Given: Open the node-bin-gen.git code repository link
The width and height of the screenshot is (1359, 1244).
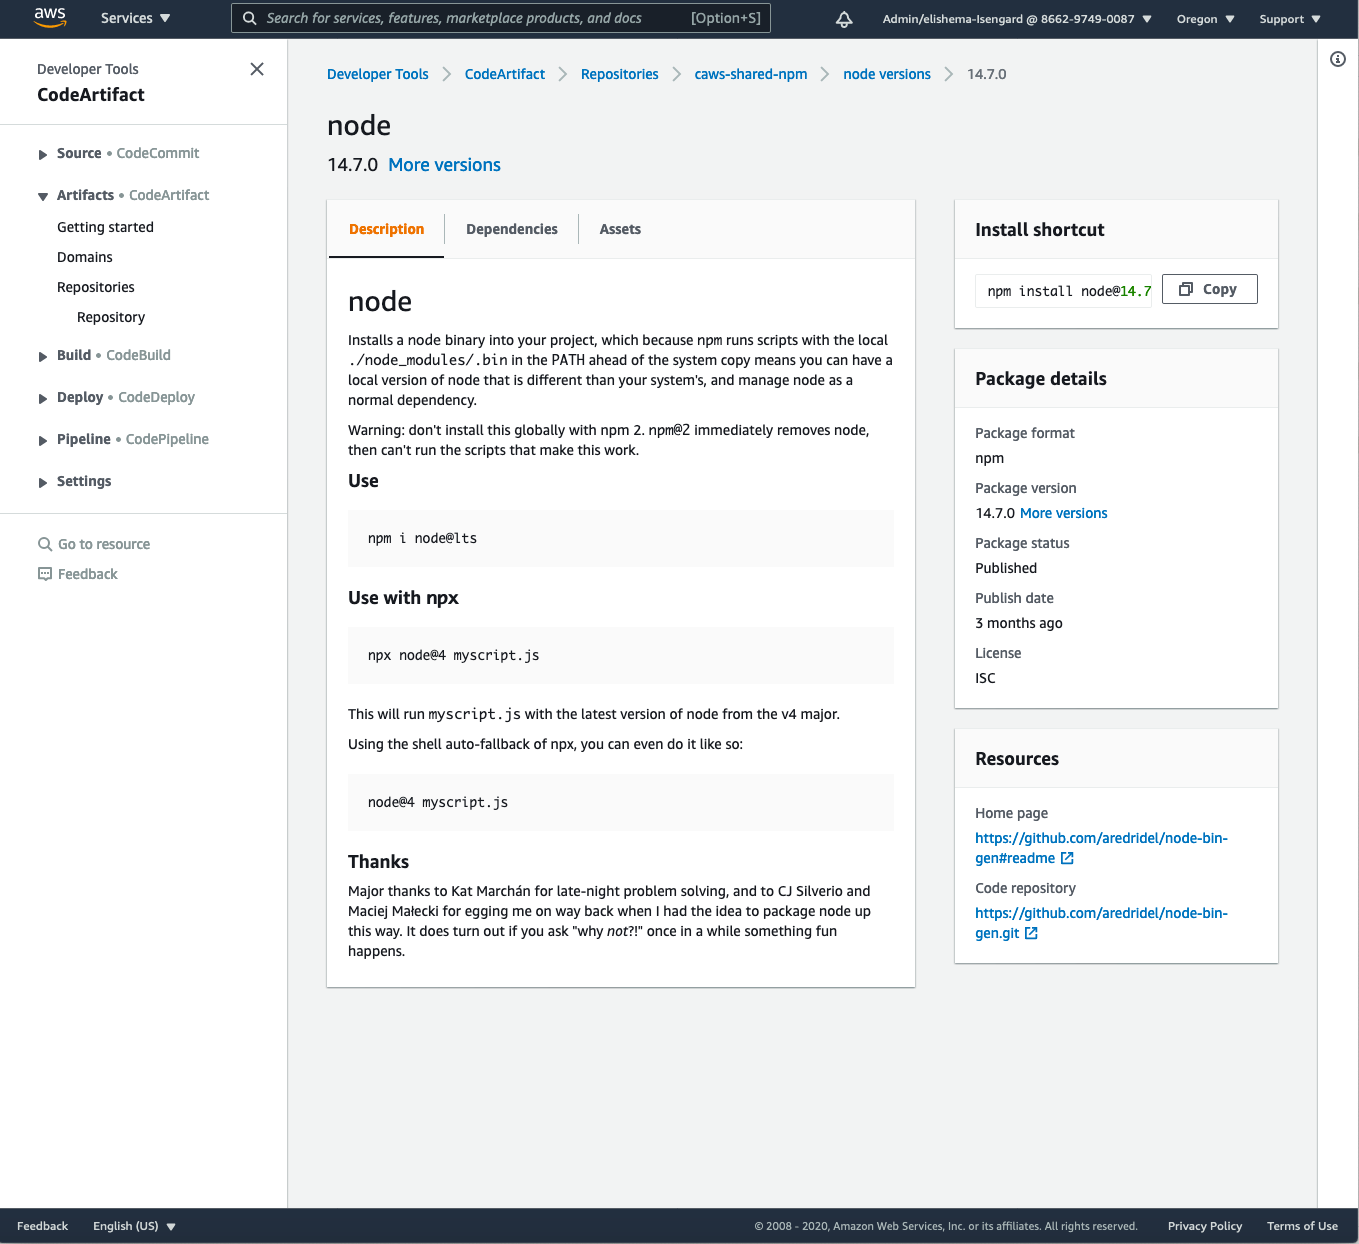Looking at the screenshot, I should point(1101,923).
